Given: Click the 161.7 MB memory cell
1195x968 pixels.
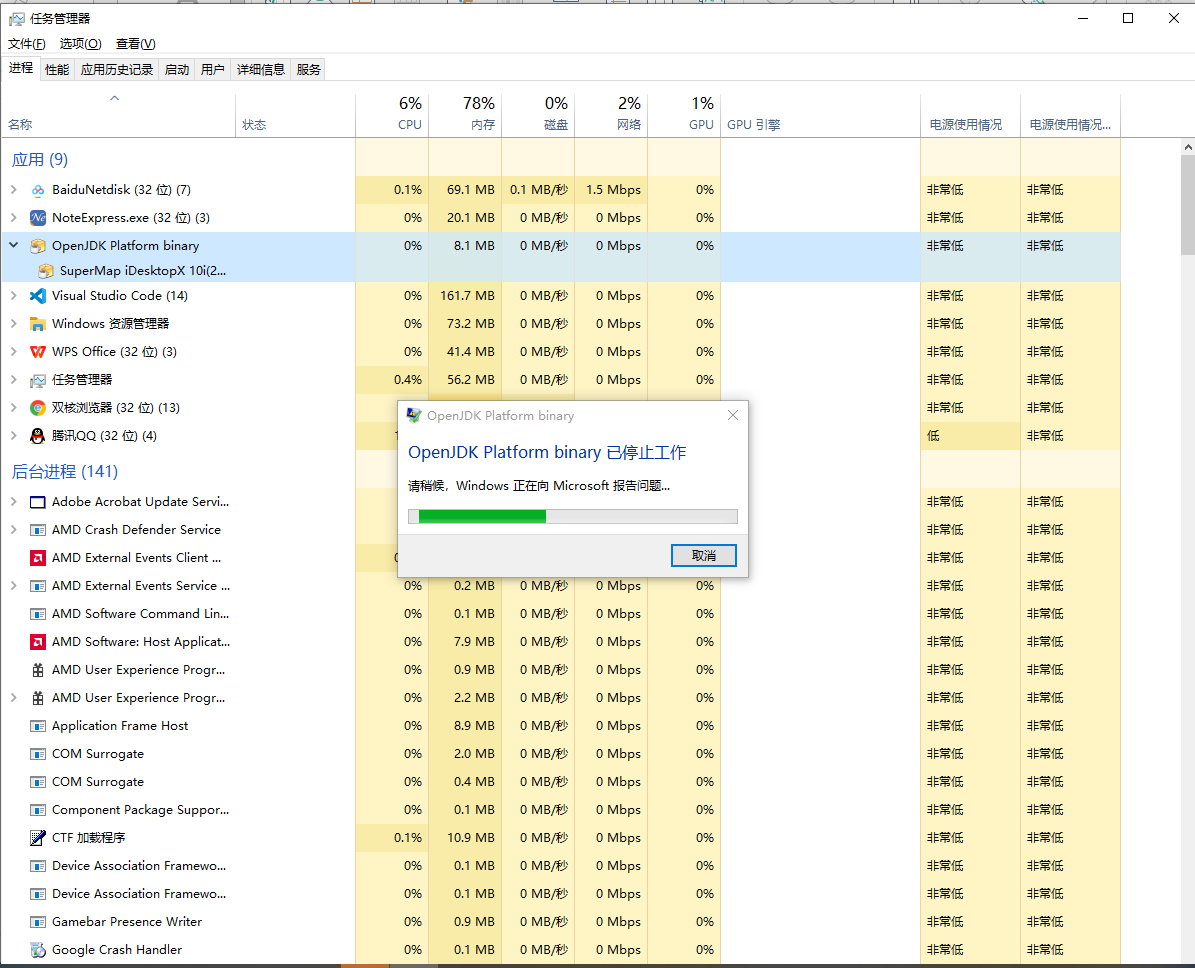Looking at the screenshot, I should tap(465, 296).
